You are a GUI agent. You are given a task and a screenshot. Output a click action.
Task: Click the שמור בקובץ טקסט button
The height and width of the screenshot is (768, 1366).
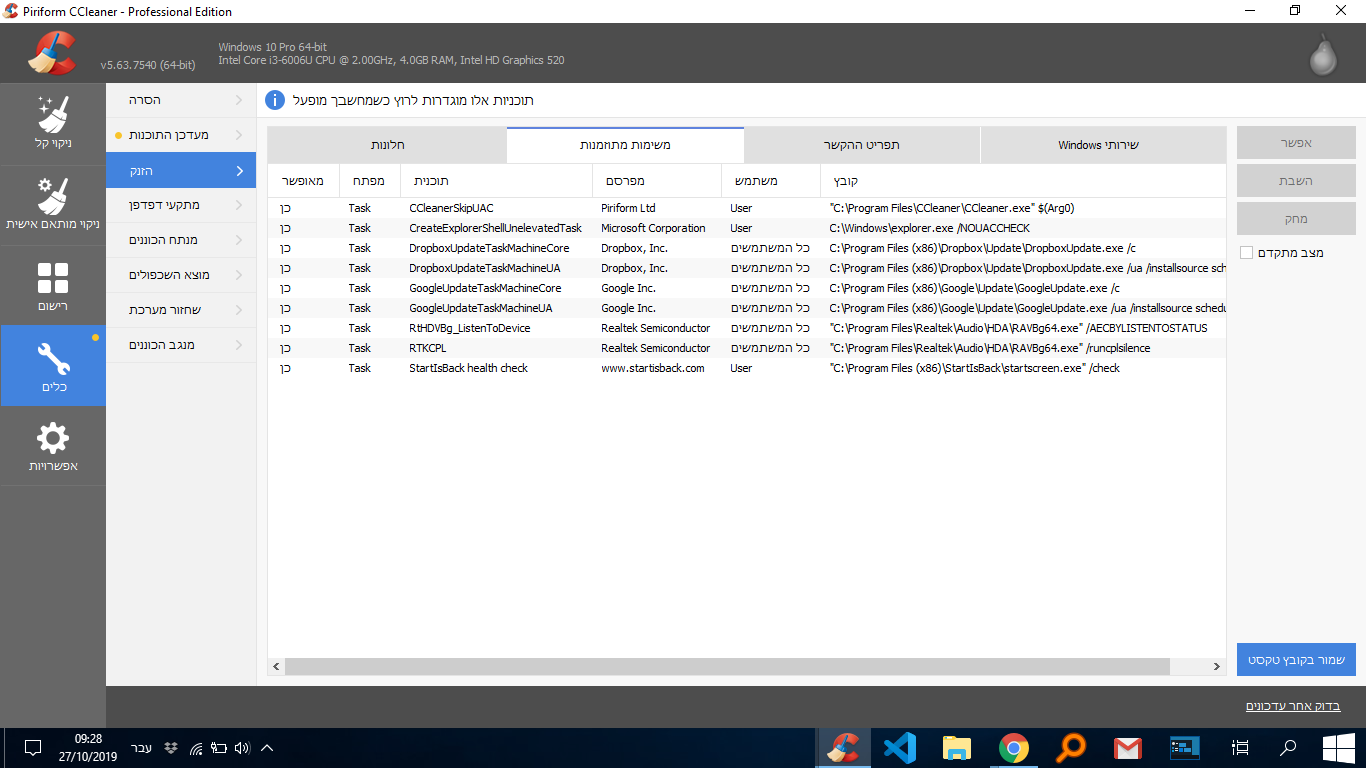1296,660
